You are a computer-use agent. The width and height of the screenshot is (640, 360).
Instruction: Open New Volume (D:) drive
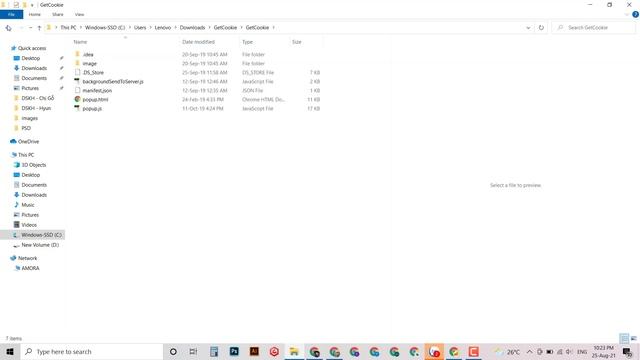tap(40, 245)
